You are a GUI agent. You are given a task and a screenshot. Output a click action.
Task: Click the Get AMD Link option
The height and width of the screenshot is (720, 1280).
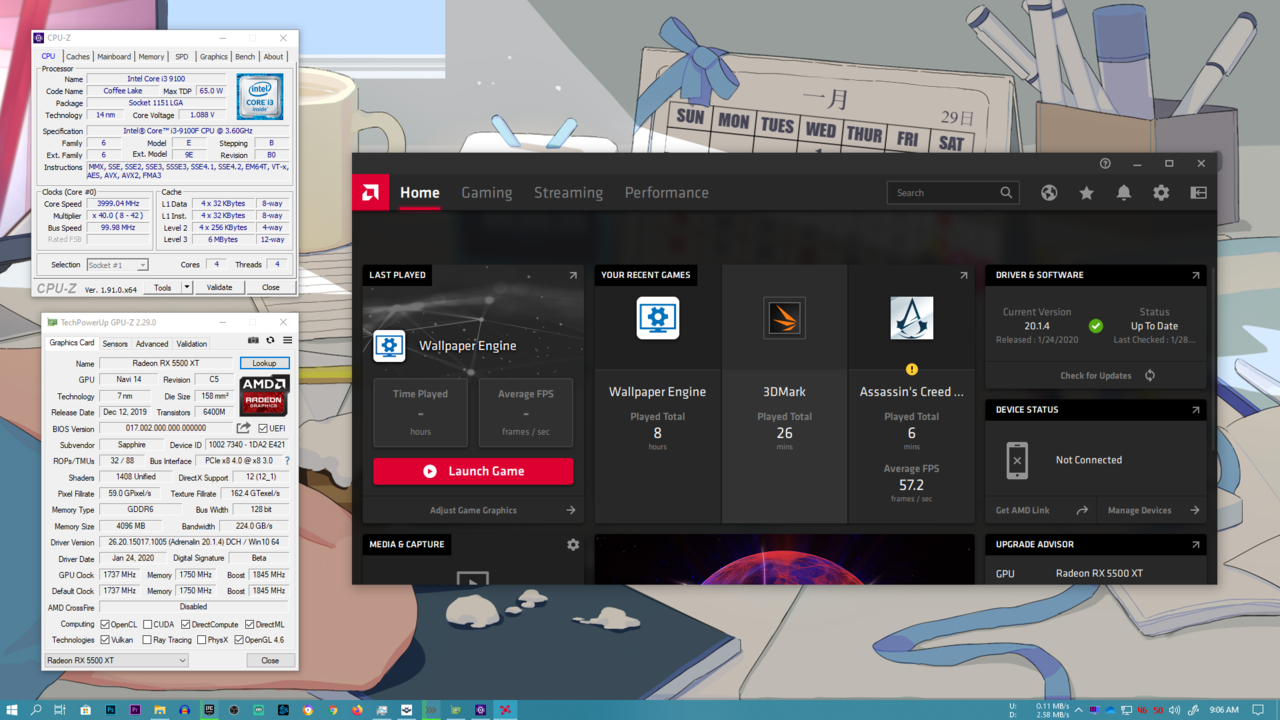(x=1023, y=510)
